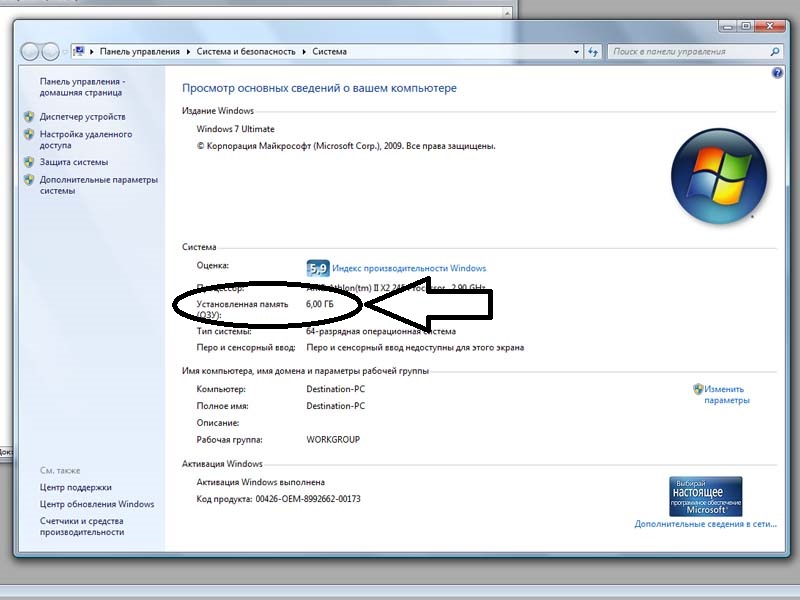This screenshot has width=800, height=600.
Task: Open Центр поддержки link
Action: pyautogui.click(x=76, y=487)
